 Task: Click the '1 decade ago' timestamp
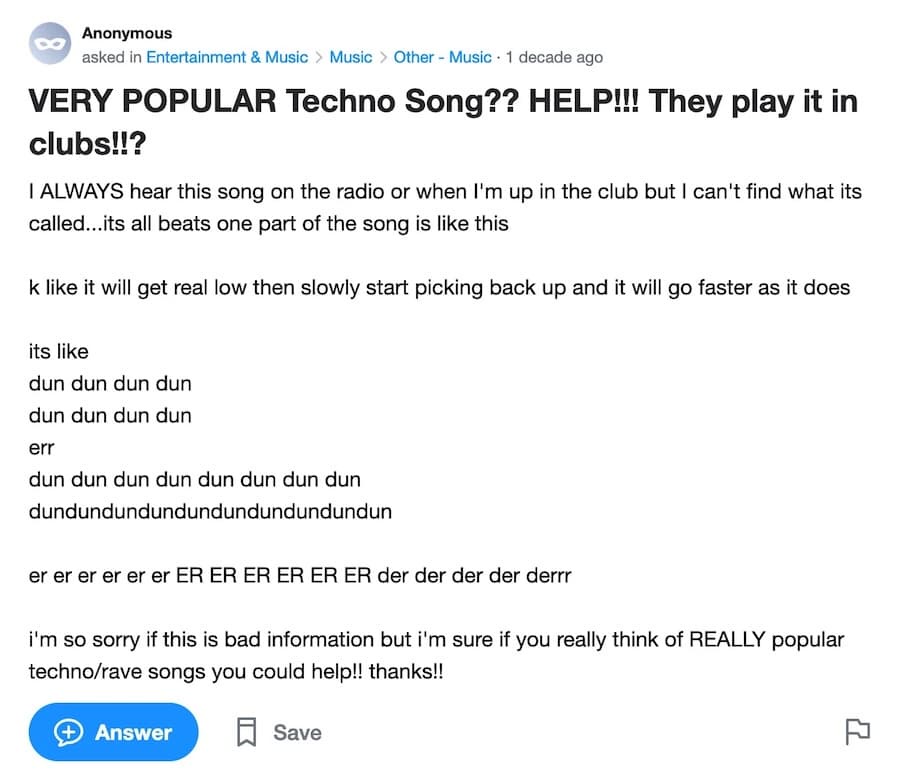pos(554,57)
